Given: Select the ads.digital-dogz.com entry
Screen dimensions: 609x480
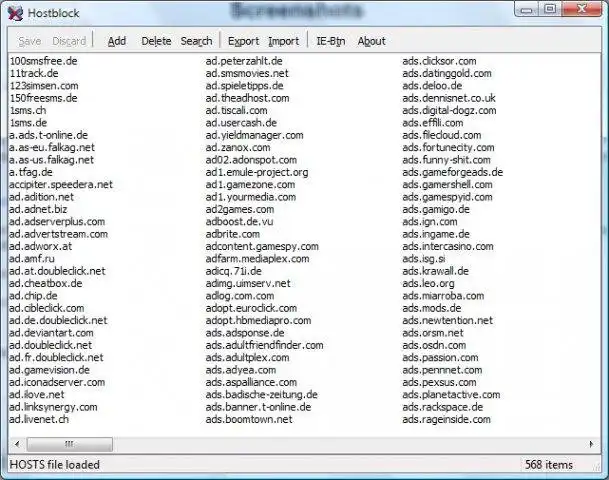Looking at the screenshot, I should point(449,111).
